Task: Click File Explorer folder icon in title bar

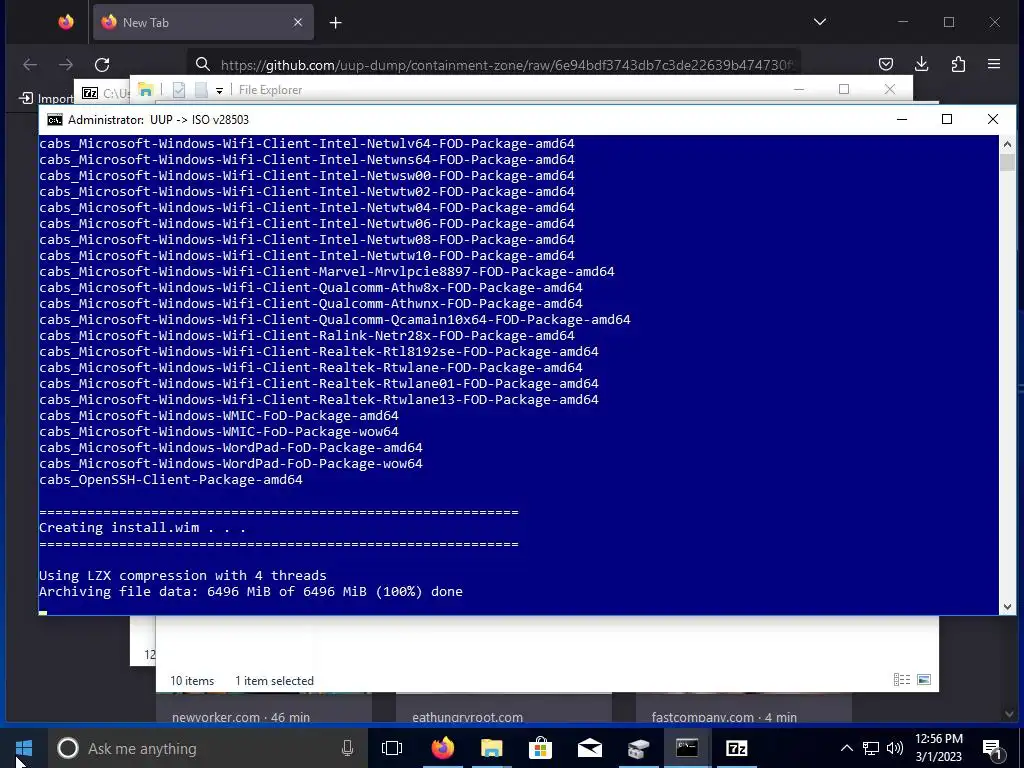Action: [145, 89]
